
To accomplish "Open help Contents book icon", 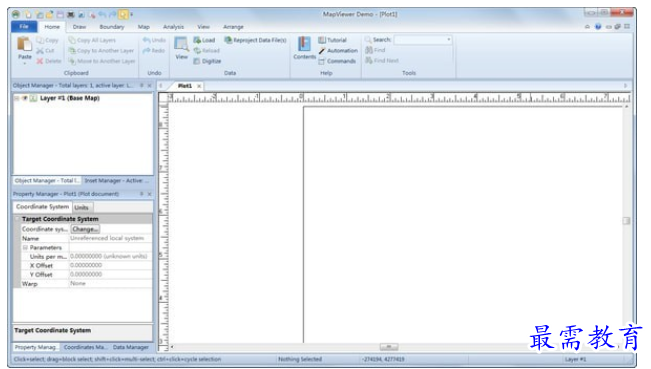I will (304, 44).
